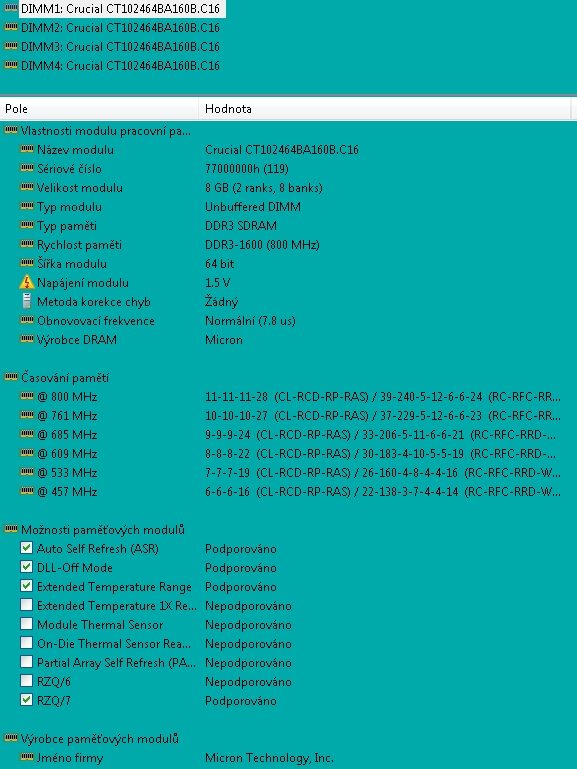Click the DIMM3 memory chip icon
Screen dimensions: 577x769
point(11,46)
